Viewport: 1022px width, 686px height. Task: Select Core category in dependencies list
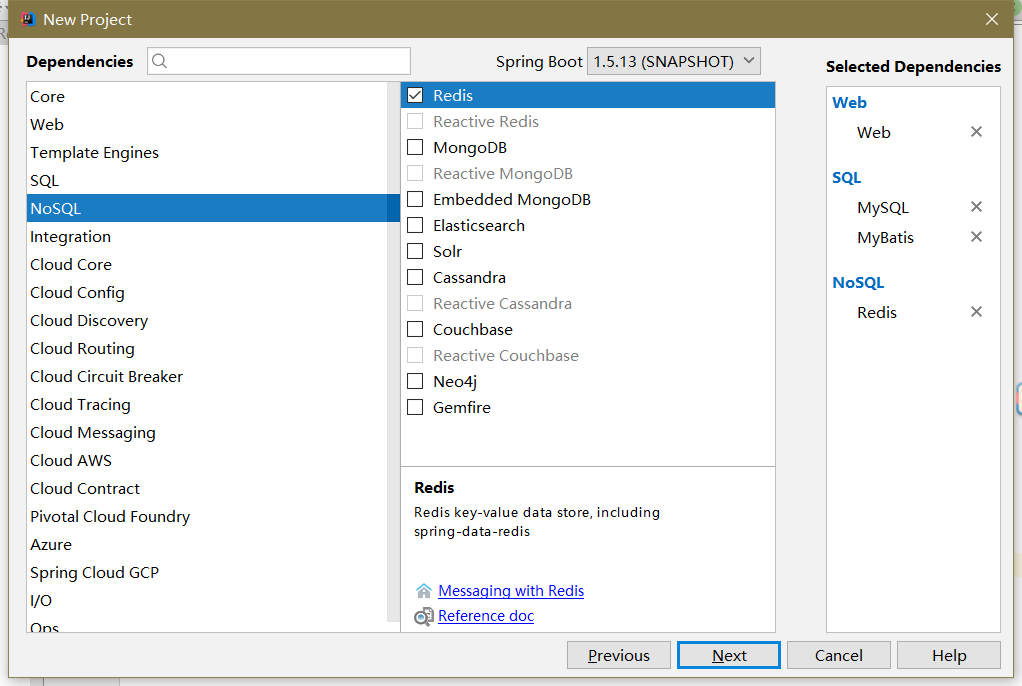(x=207, y=97)
